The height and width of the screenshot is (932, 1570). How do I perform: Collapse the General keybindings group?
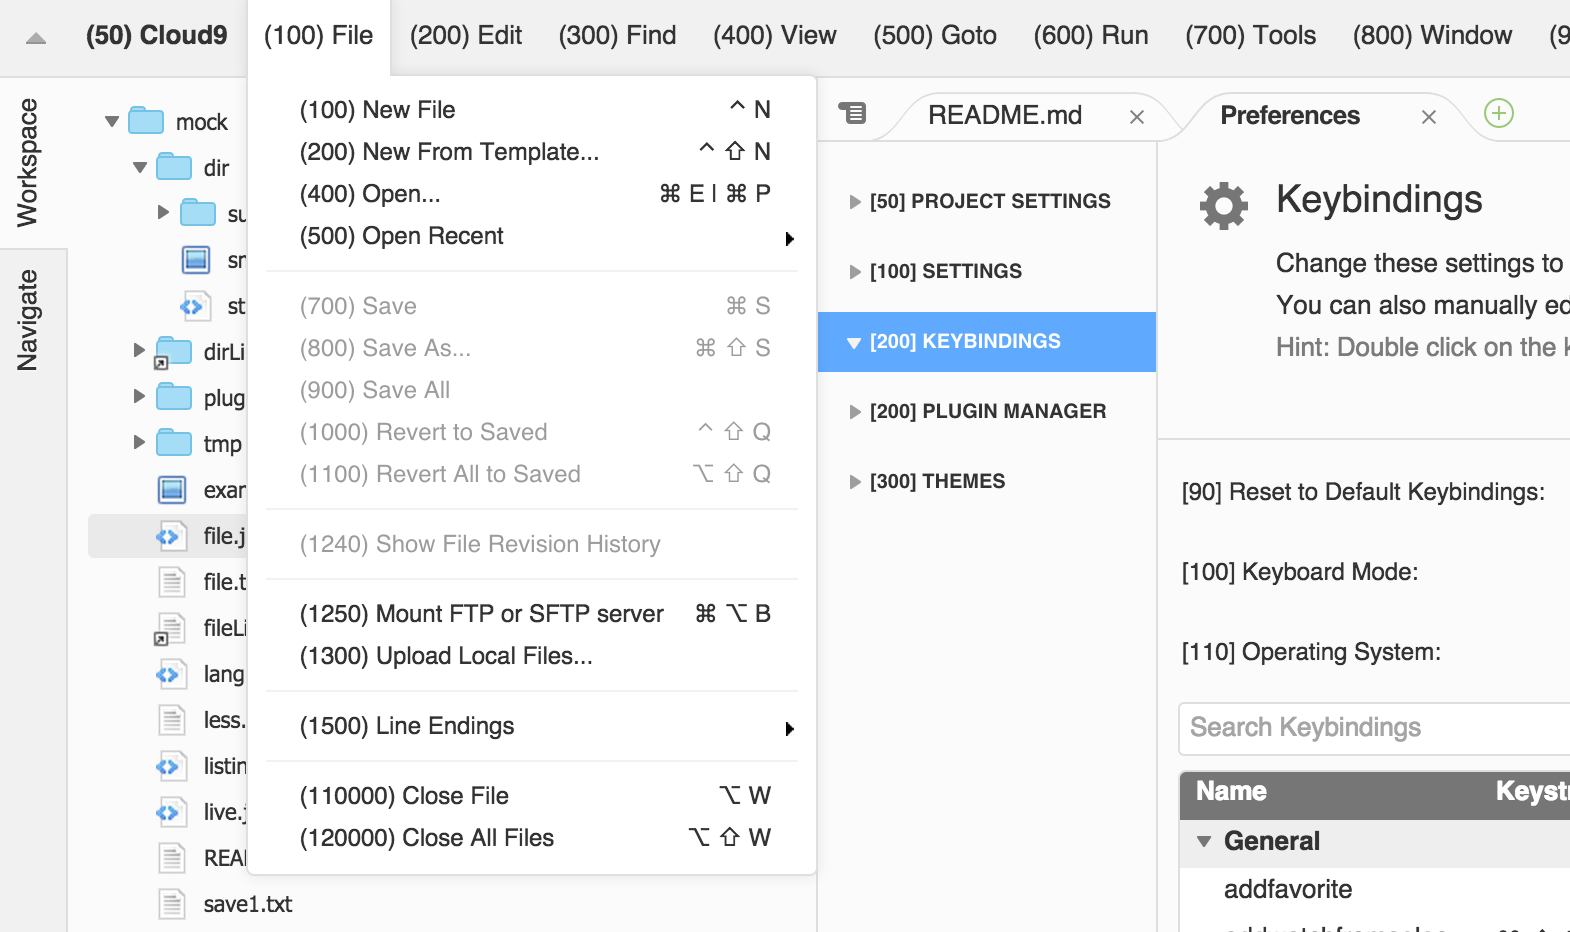(1204, 842)
